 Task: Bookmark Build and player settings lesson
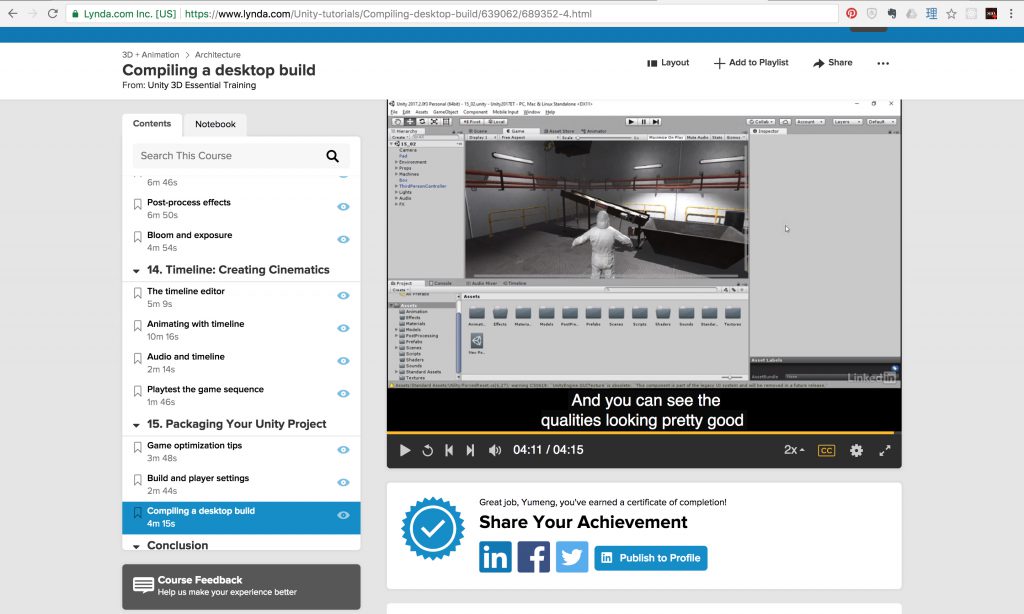click(x=137, y=480)
